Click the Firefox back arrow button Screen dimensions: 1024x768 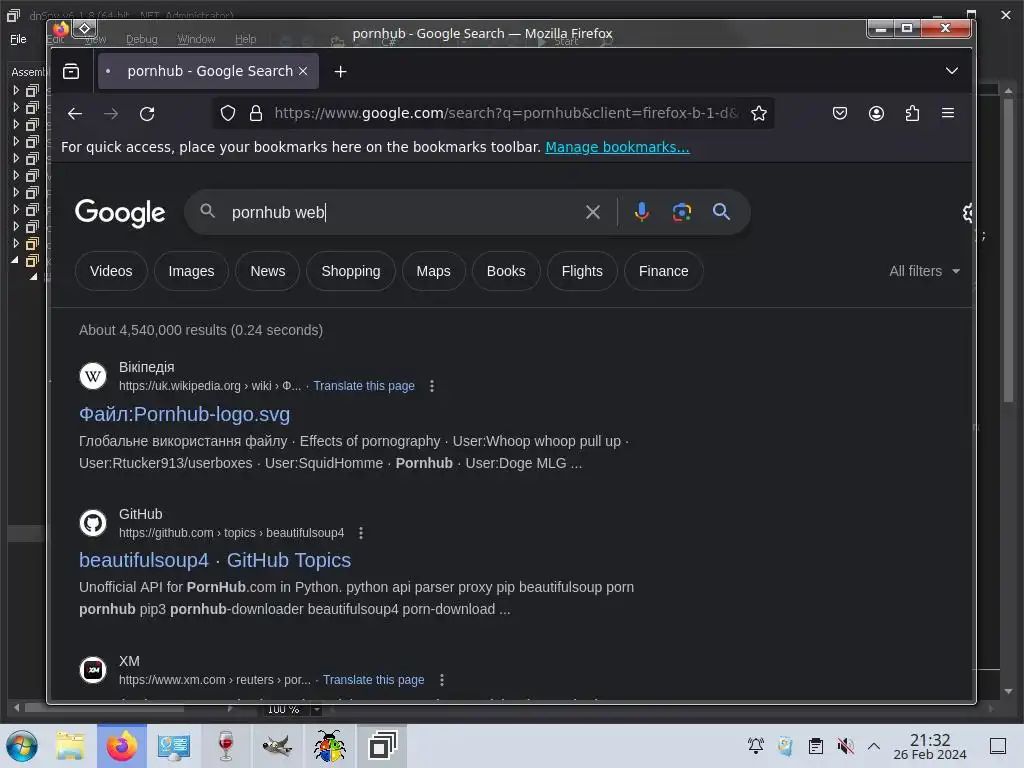[x=75, y=114]
